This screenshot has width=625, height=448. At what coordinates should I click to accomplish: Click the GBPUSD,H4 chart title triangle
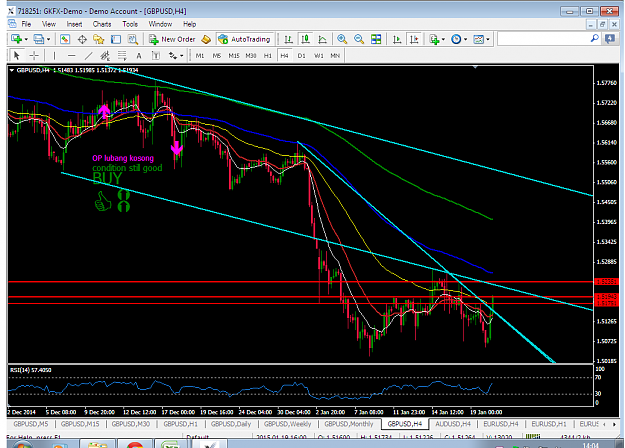12,70
